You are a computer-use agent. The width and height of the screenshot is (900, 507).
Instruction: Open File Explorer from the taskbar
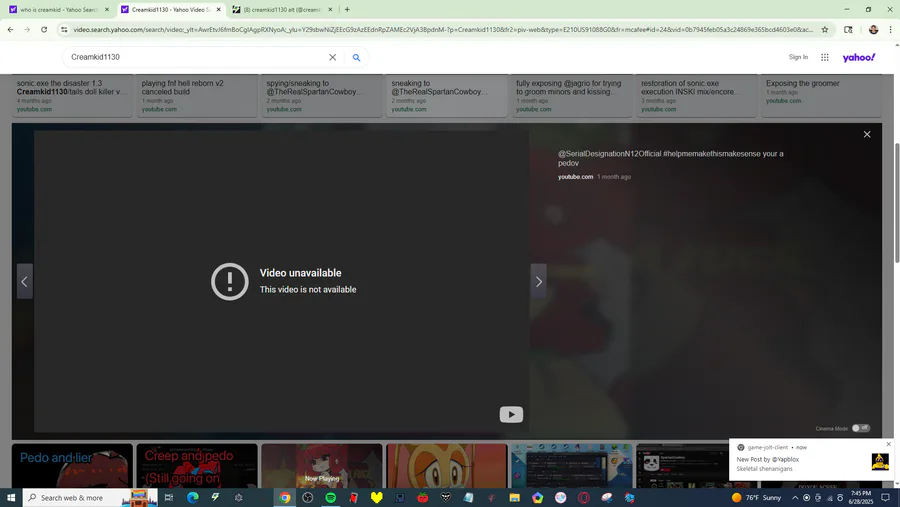[514, 498]
